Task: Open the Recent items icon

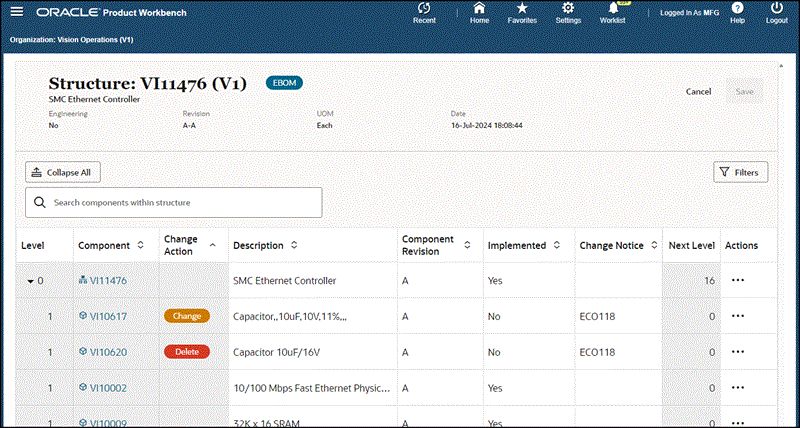Action: [x=424, y=8]
